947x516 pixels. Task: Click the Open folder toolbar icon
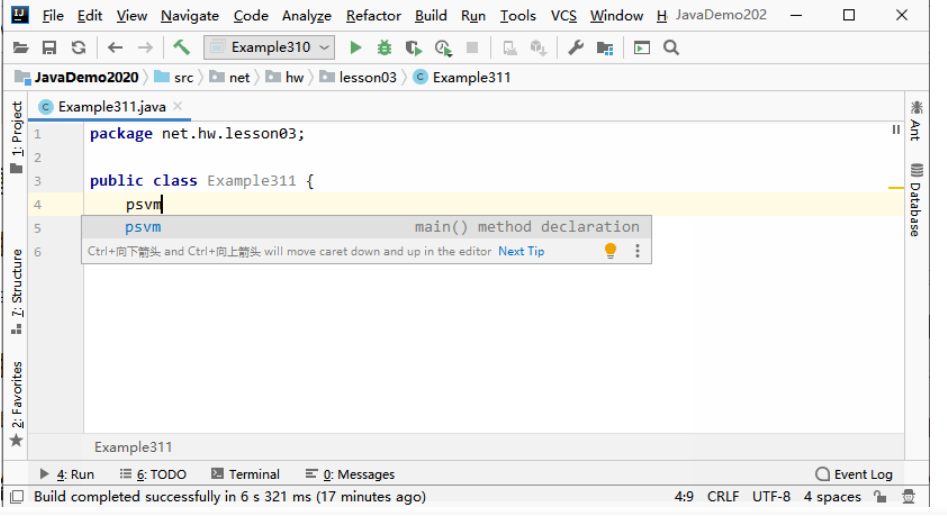[x=21, y=47]
